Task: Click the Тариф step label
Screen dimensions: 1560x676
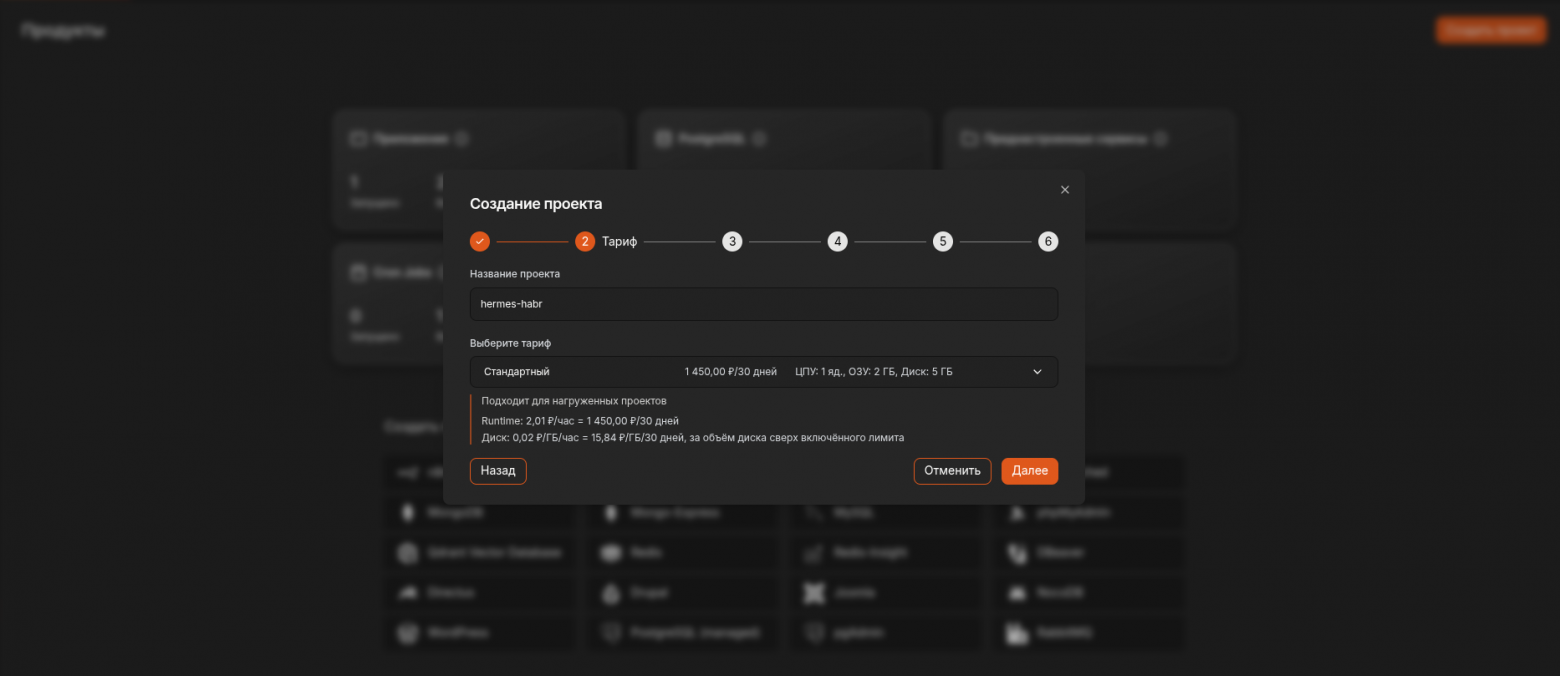Action: [x=619, y=241]
